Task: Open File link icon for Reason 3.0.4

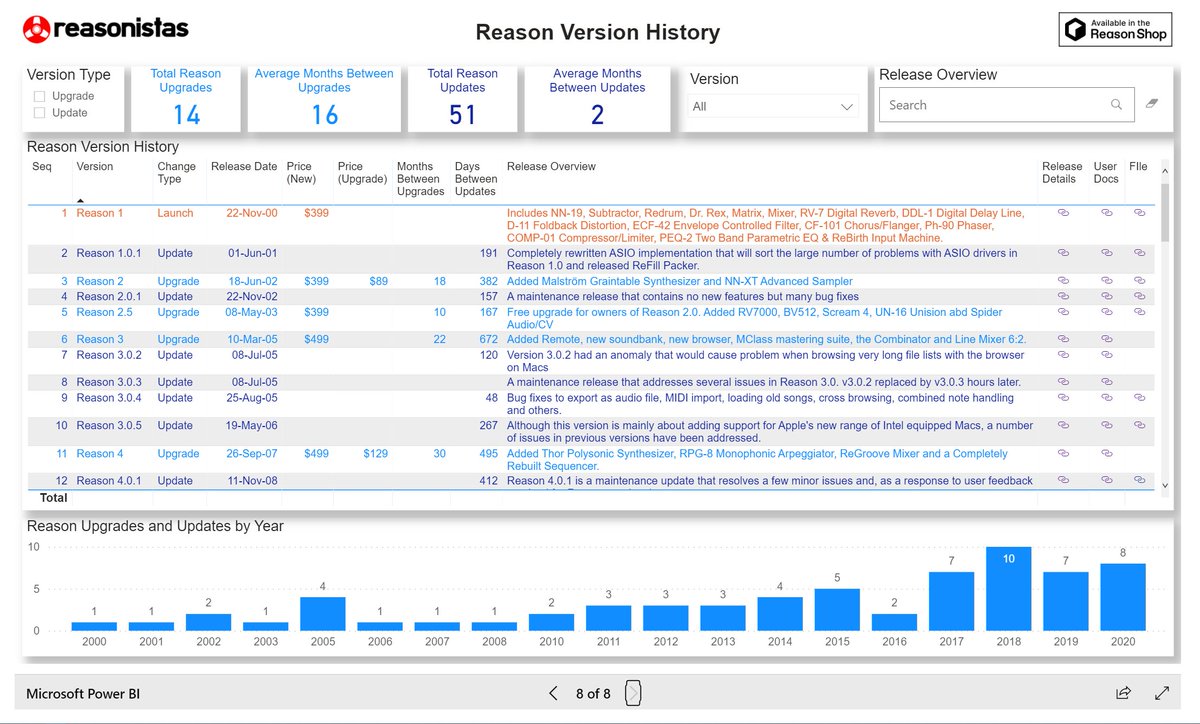Action: [x=1139, y=398]
